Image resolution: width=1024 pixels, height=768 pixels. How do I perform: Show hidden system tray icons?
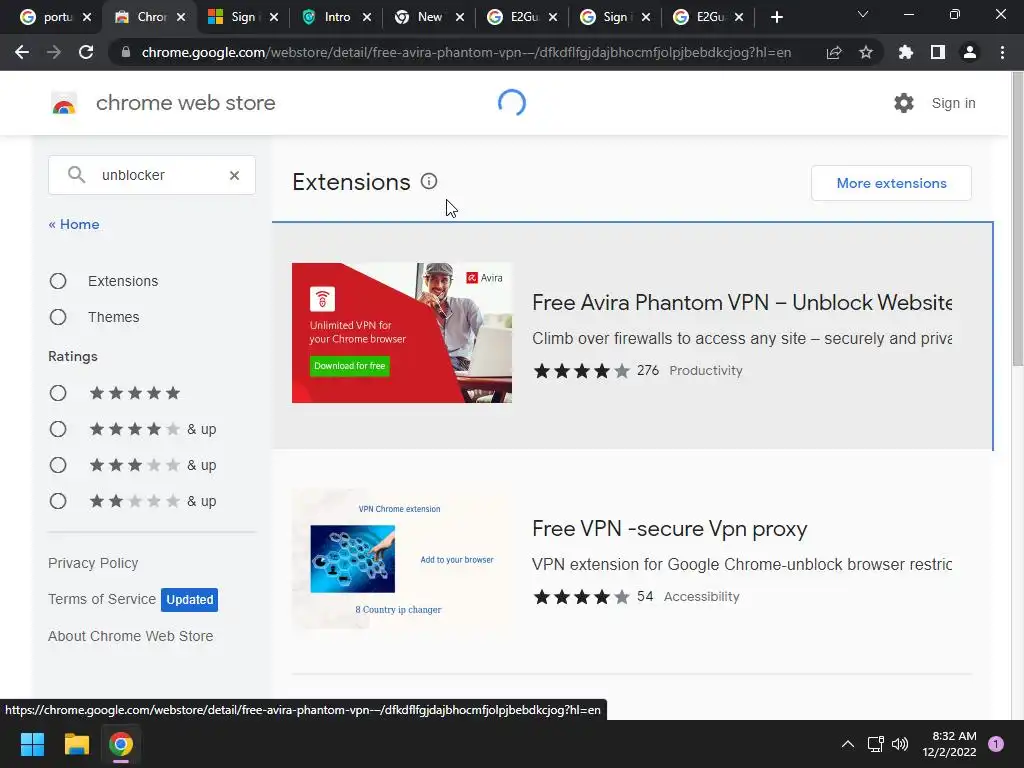click(x=848, y=744)
